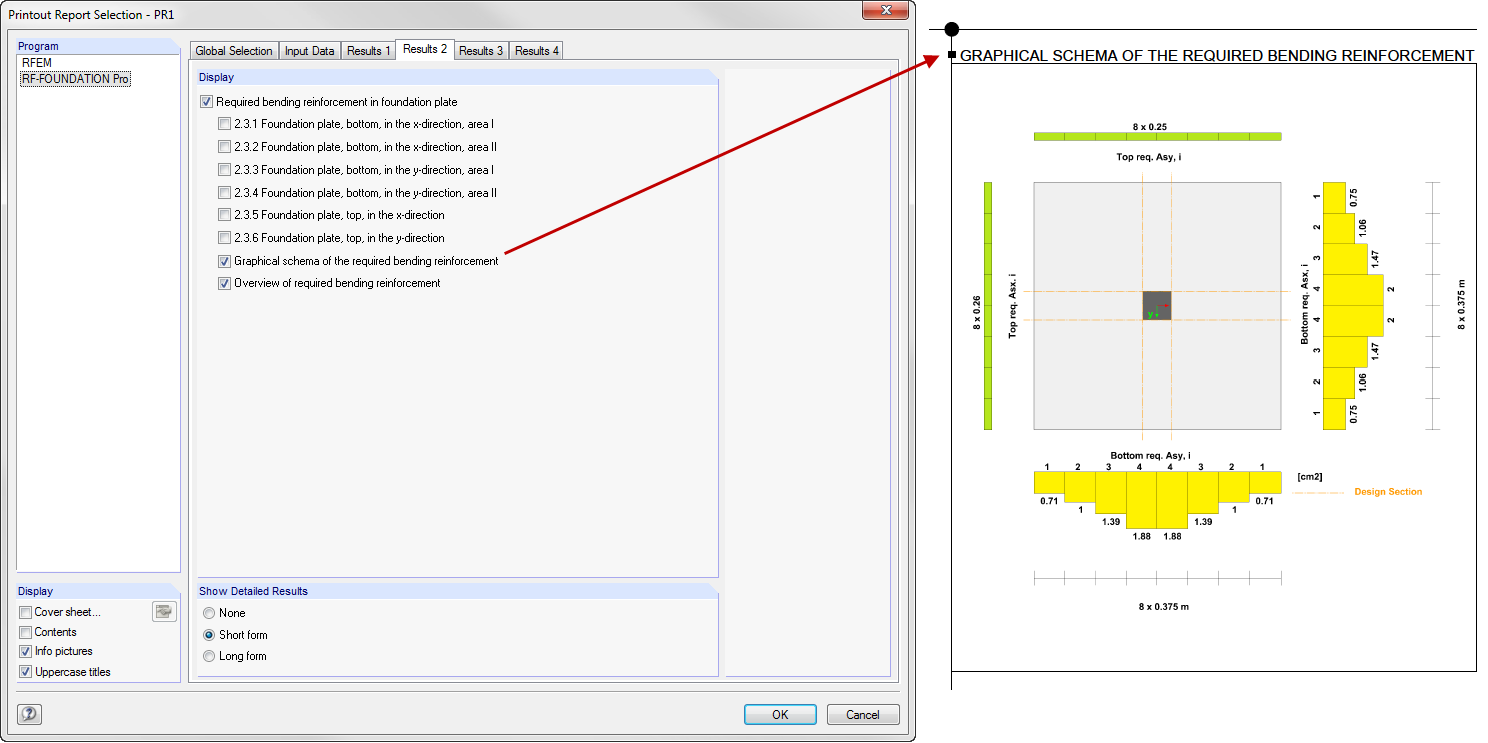Open the Results 4 tab
1488x743 pixels.
(x=535, y=50)
